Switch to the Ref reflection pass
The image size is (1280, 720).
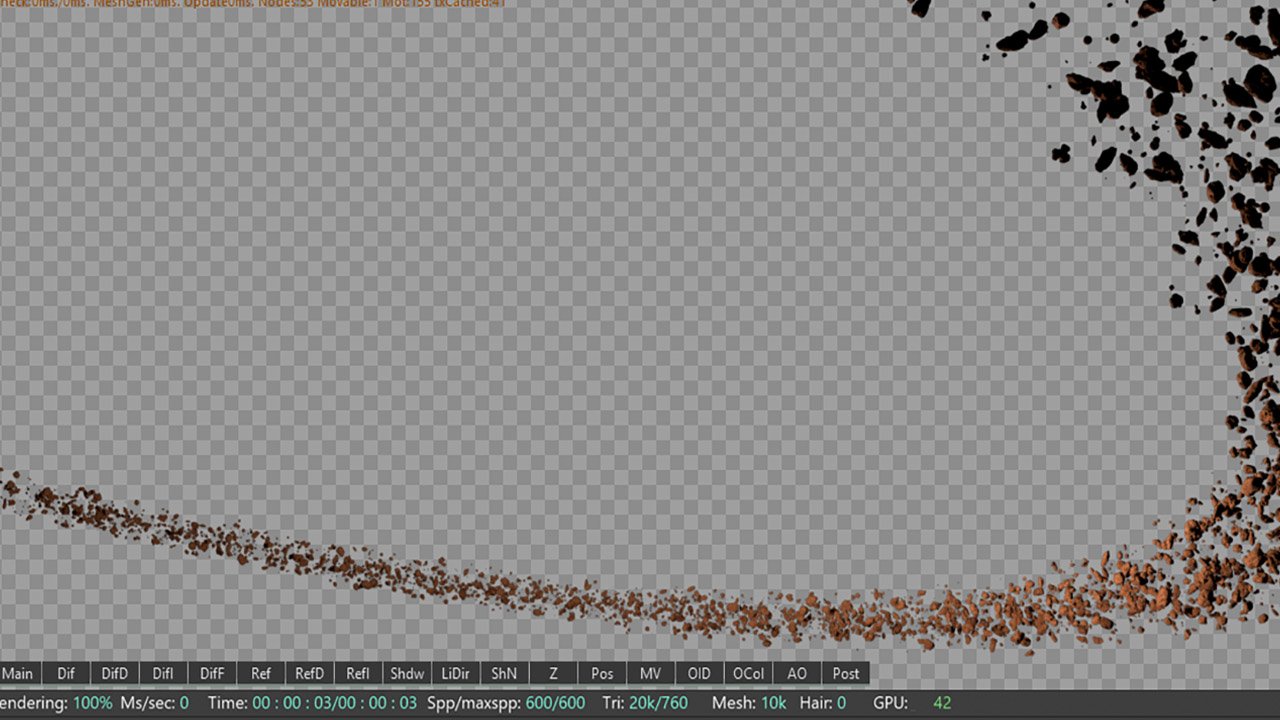tap(261, 674)
